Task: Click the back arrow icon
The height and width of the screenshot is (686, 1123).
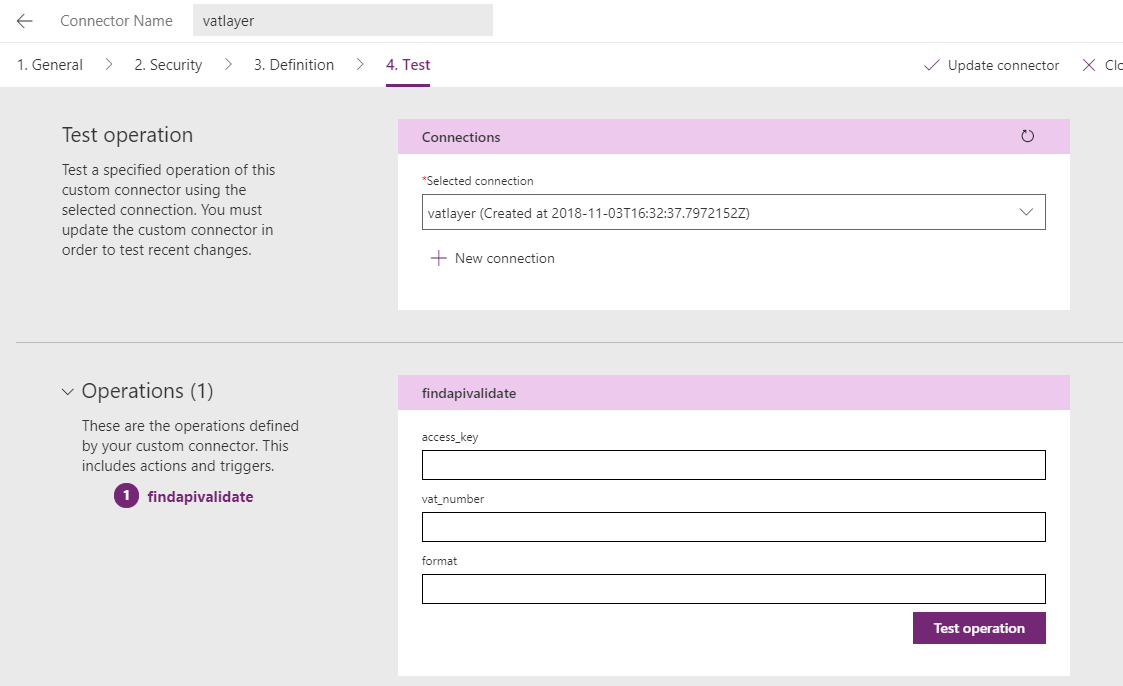Action: 25,21
